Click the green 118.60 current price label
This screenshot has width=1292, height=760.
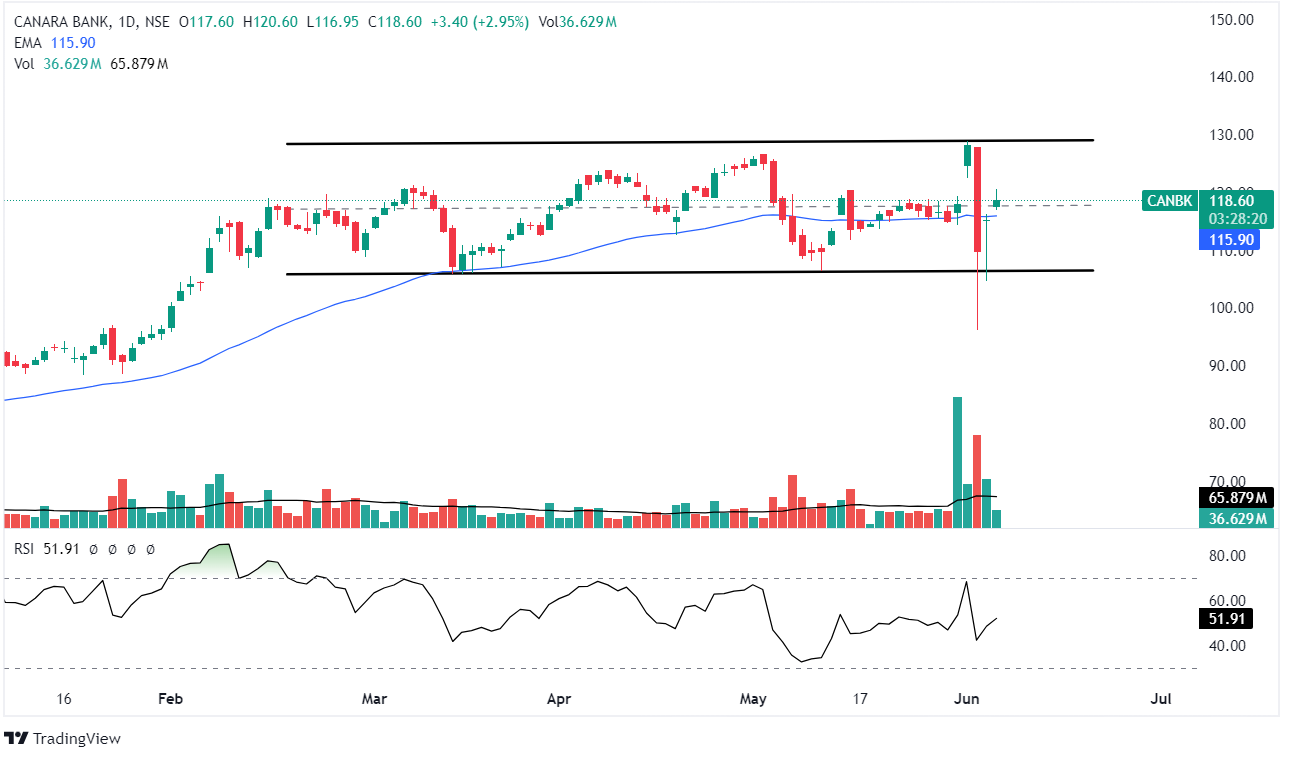coord(1225,201)
